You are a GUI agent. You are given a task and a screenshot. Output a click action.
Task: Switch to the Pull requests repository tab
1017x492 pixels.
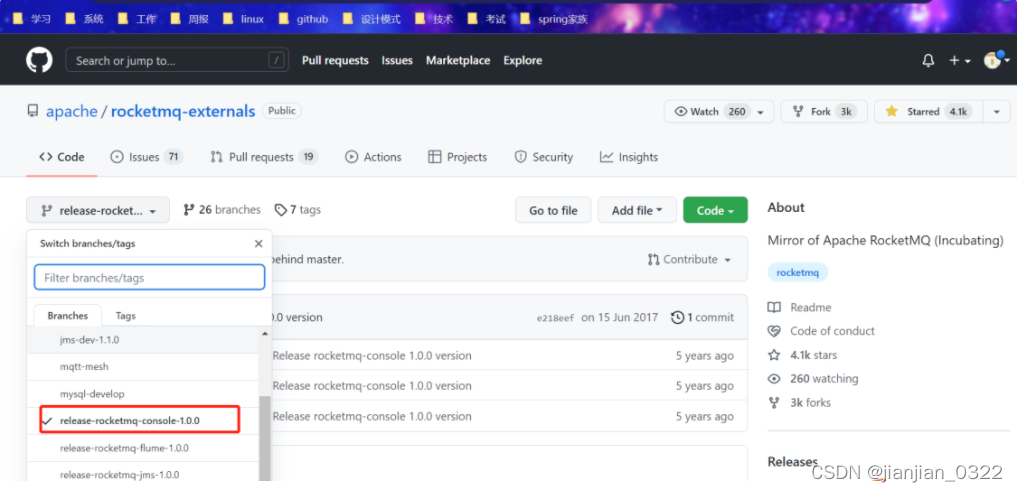(x=264, y=157)
